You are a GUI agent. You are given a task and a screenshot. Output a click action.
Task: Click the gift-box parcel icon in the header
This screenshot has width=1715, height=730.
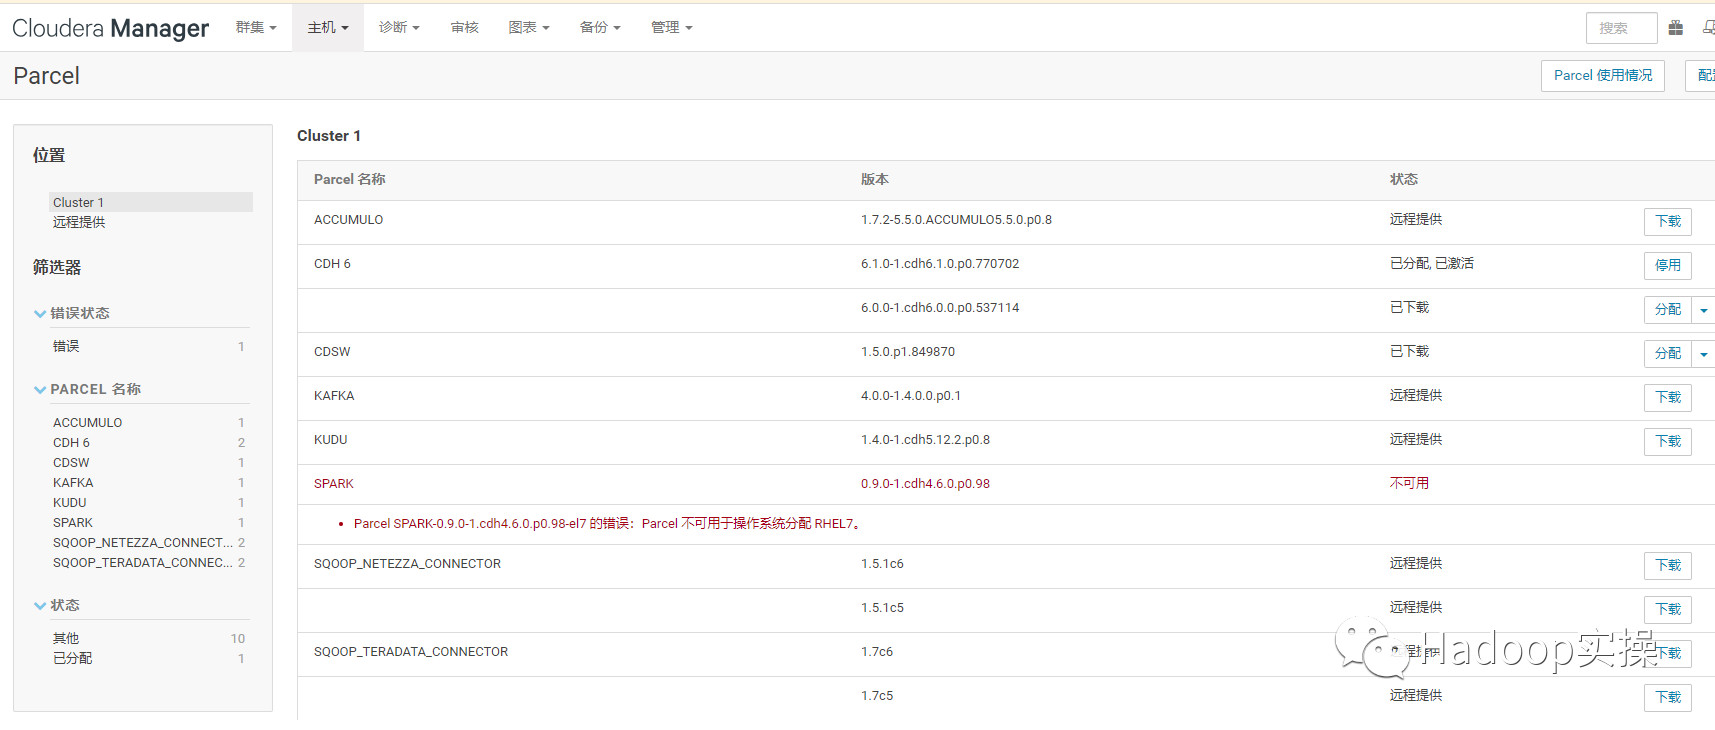(1676, 28)
